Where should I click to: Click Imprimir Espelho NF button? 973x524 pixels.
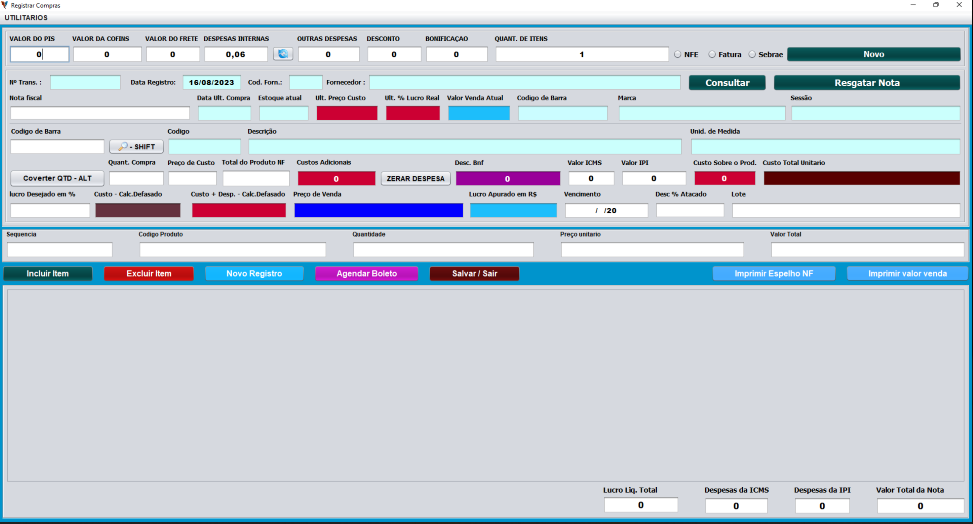pyautogui.click(x=773, y=273)
